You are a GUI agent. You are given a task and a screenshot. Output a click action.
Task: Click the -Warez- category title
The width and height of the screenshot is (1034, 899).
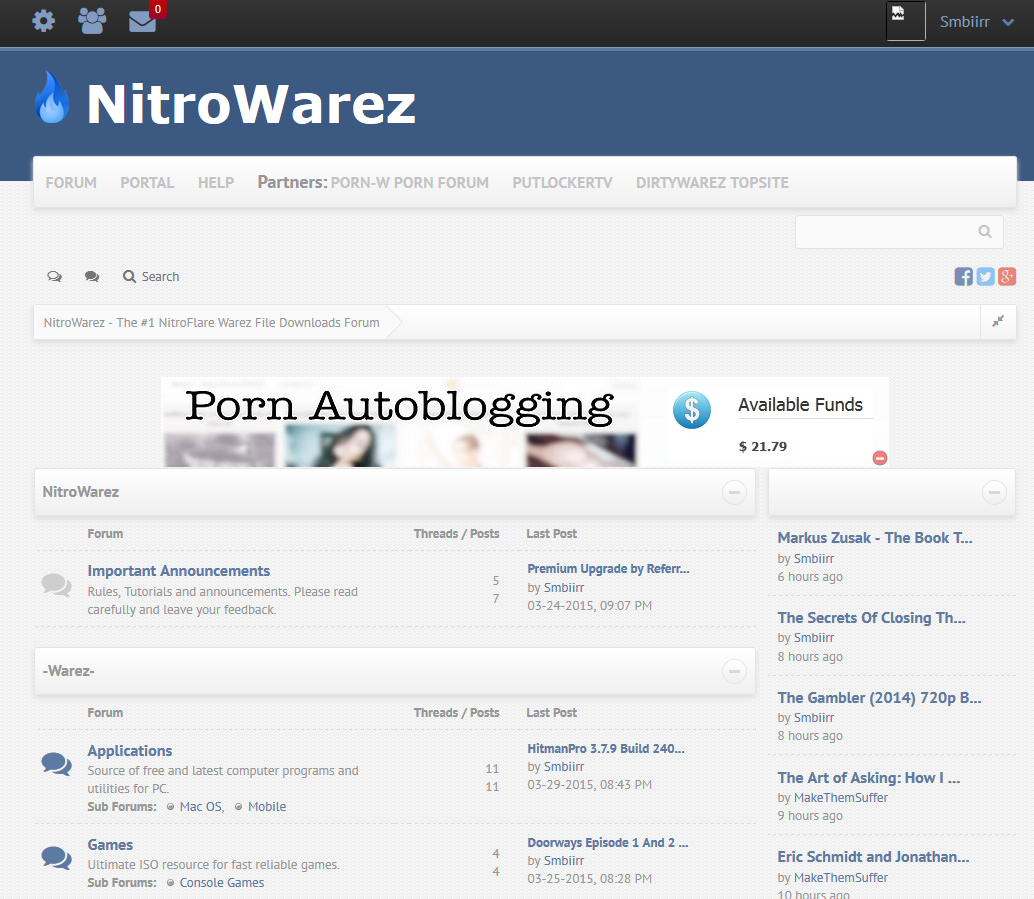tap(69, 671)
